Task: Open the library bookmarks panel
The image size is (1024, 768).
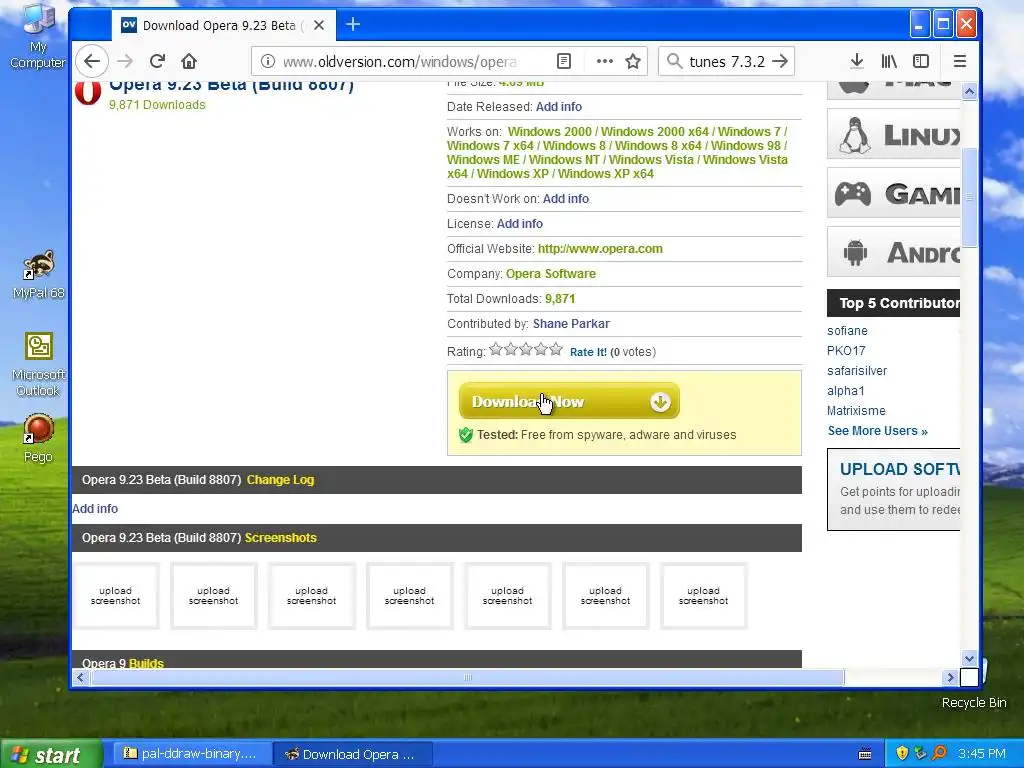Action: [889, 61]
